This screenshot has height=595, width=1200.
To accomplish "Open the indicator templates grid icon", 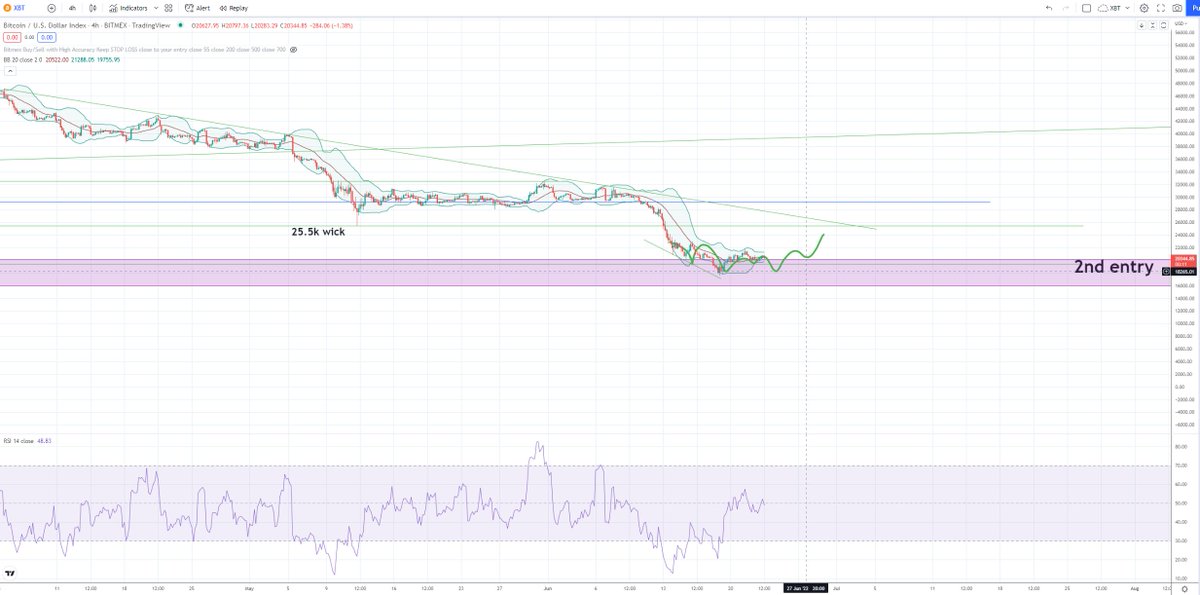I will [169, 8].
